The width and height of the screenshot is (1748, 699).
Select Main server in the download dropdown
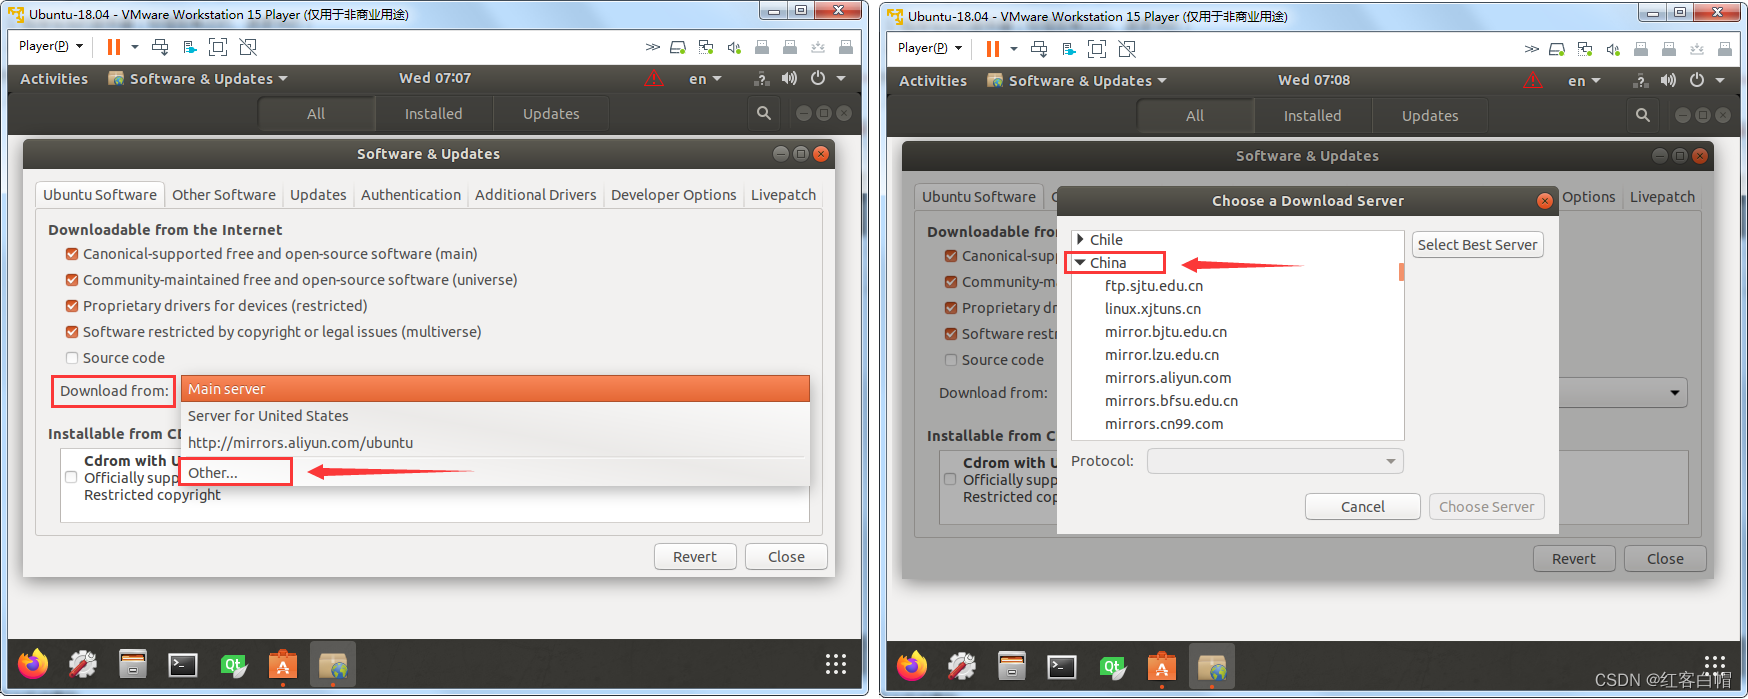(x=495, y=389)
